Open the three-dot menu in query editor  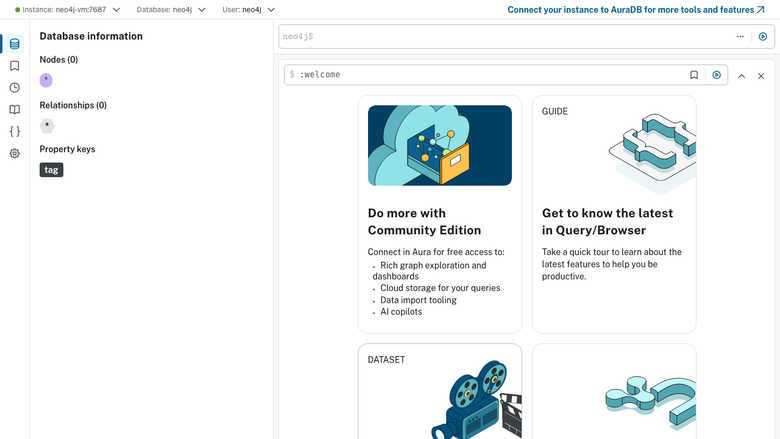click(x=740, y=36)
